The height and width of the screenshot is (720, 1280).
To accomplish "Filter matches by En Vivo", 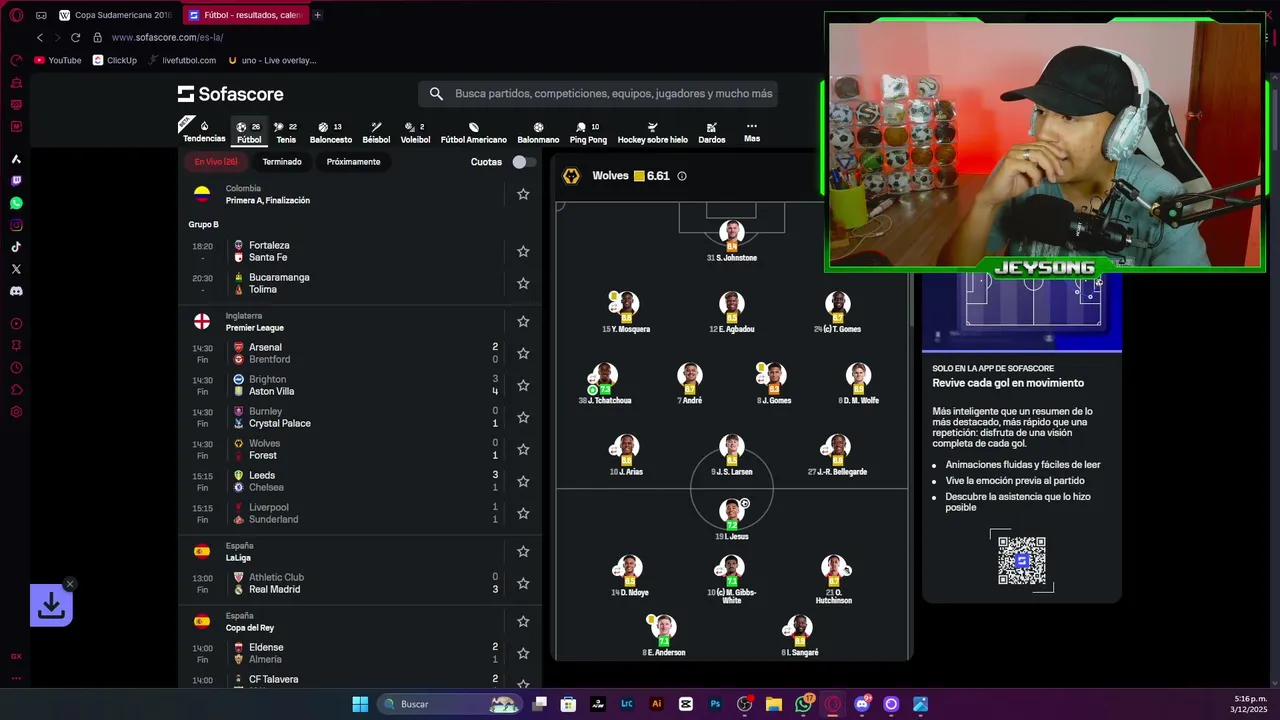I will [216, 162].
